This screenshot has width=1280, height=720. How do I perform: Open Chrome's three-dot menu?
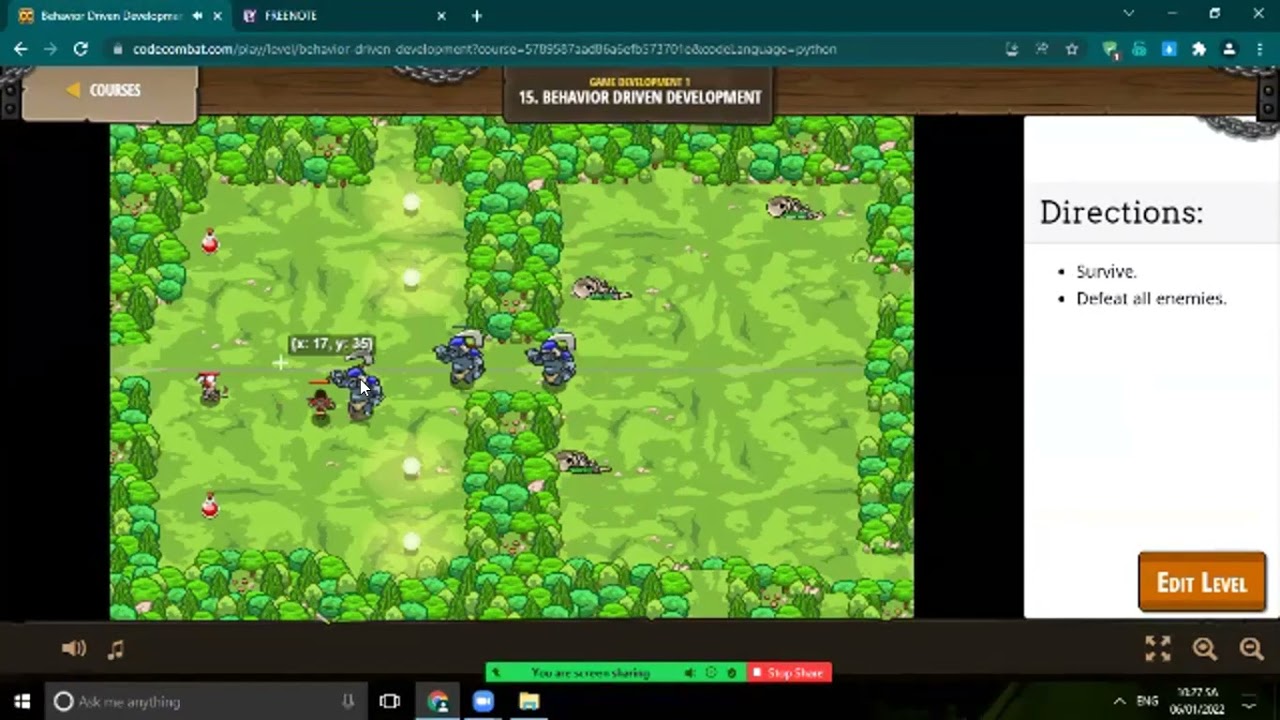point(1258,48)
